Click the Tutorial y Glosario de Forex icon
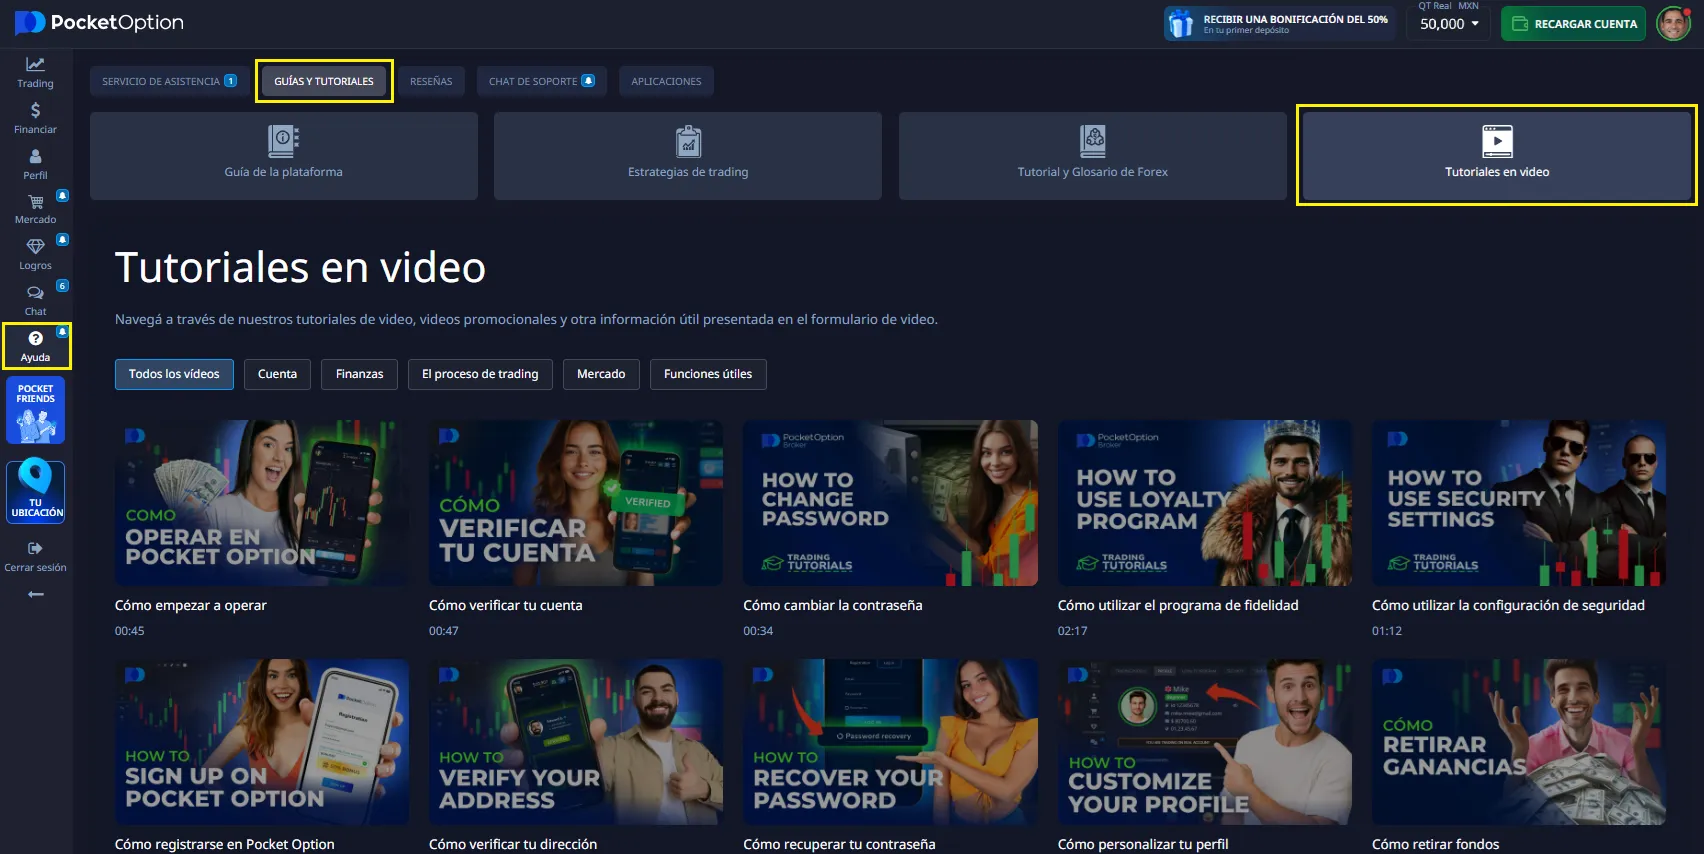1704x854 pixels. coord(1093,141)
